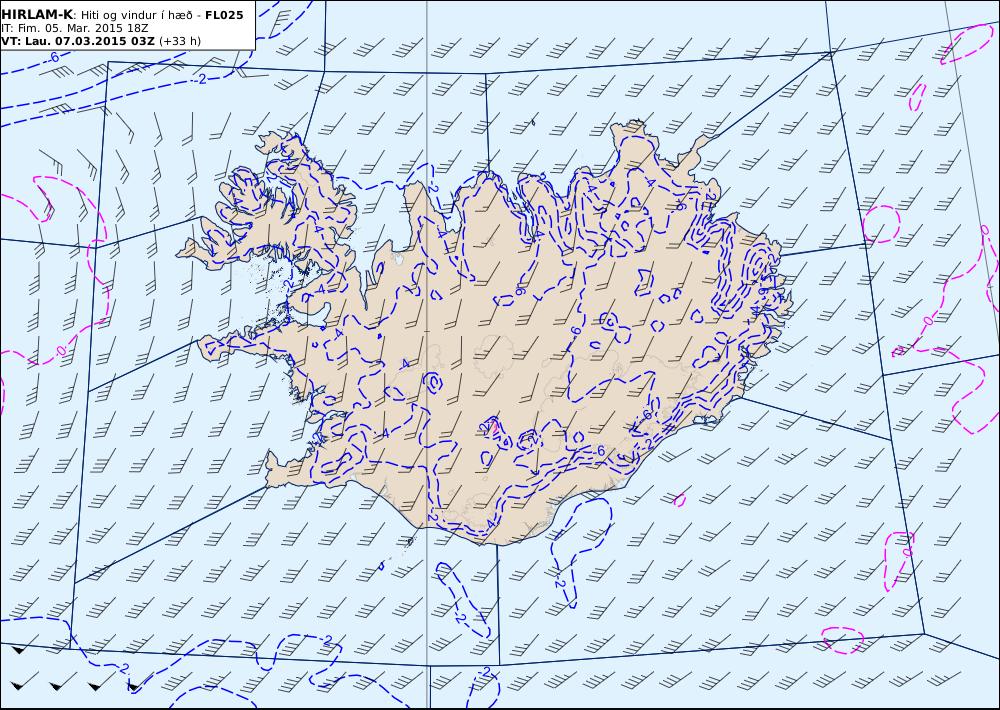The height and width of the screenshot is (710, 1000).
Task: Click the '(+33 h)' forecast offset text
Action: tap(180, 41)
